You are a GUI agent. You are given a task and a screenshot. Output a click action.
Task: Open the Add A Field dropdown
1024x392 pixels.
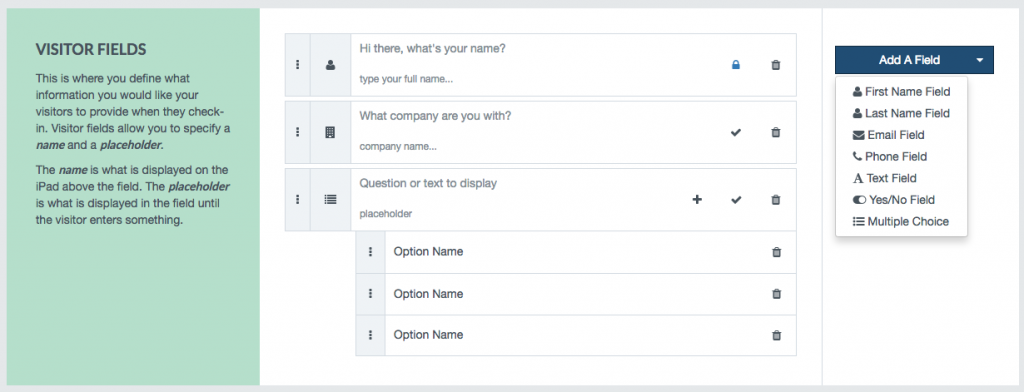[914, 60]
